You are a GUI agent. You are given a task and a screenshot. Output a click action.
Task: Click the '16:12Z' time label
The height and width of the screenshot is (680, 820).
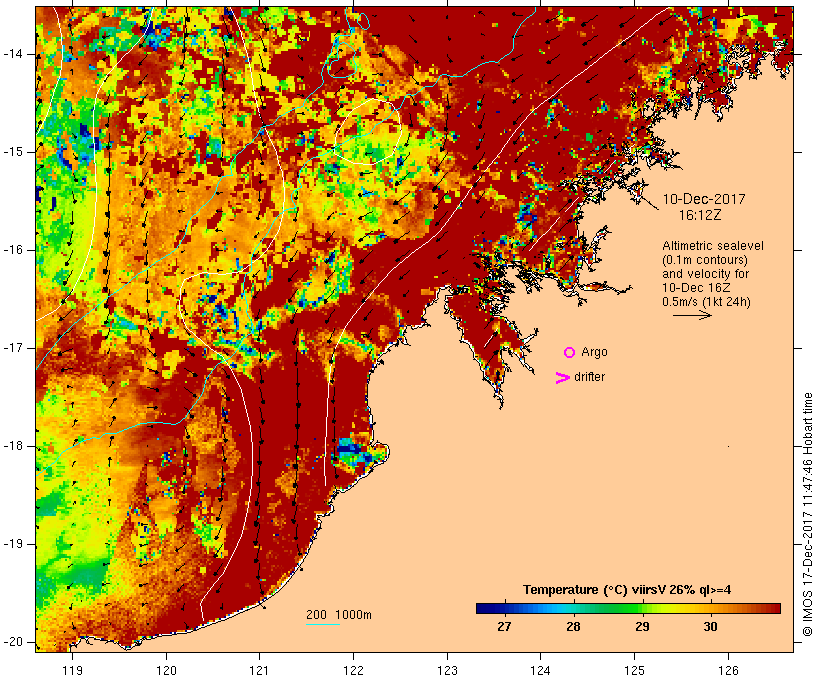700,215
